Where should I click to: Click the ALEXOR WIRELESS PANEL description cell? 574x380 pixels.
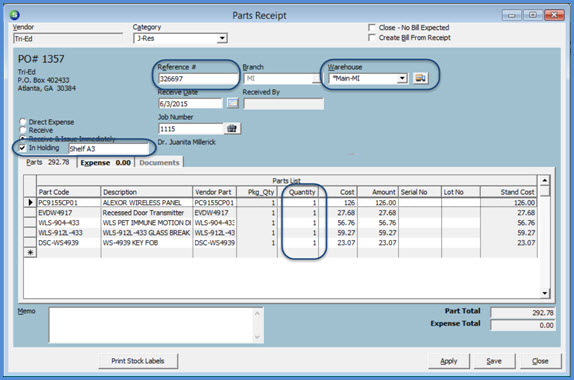pyautogui.click(x=146, y=202)
